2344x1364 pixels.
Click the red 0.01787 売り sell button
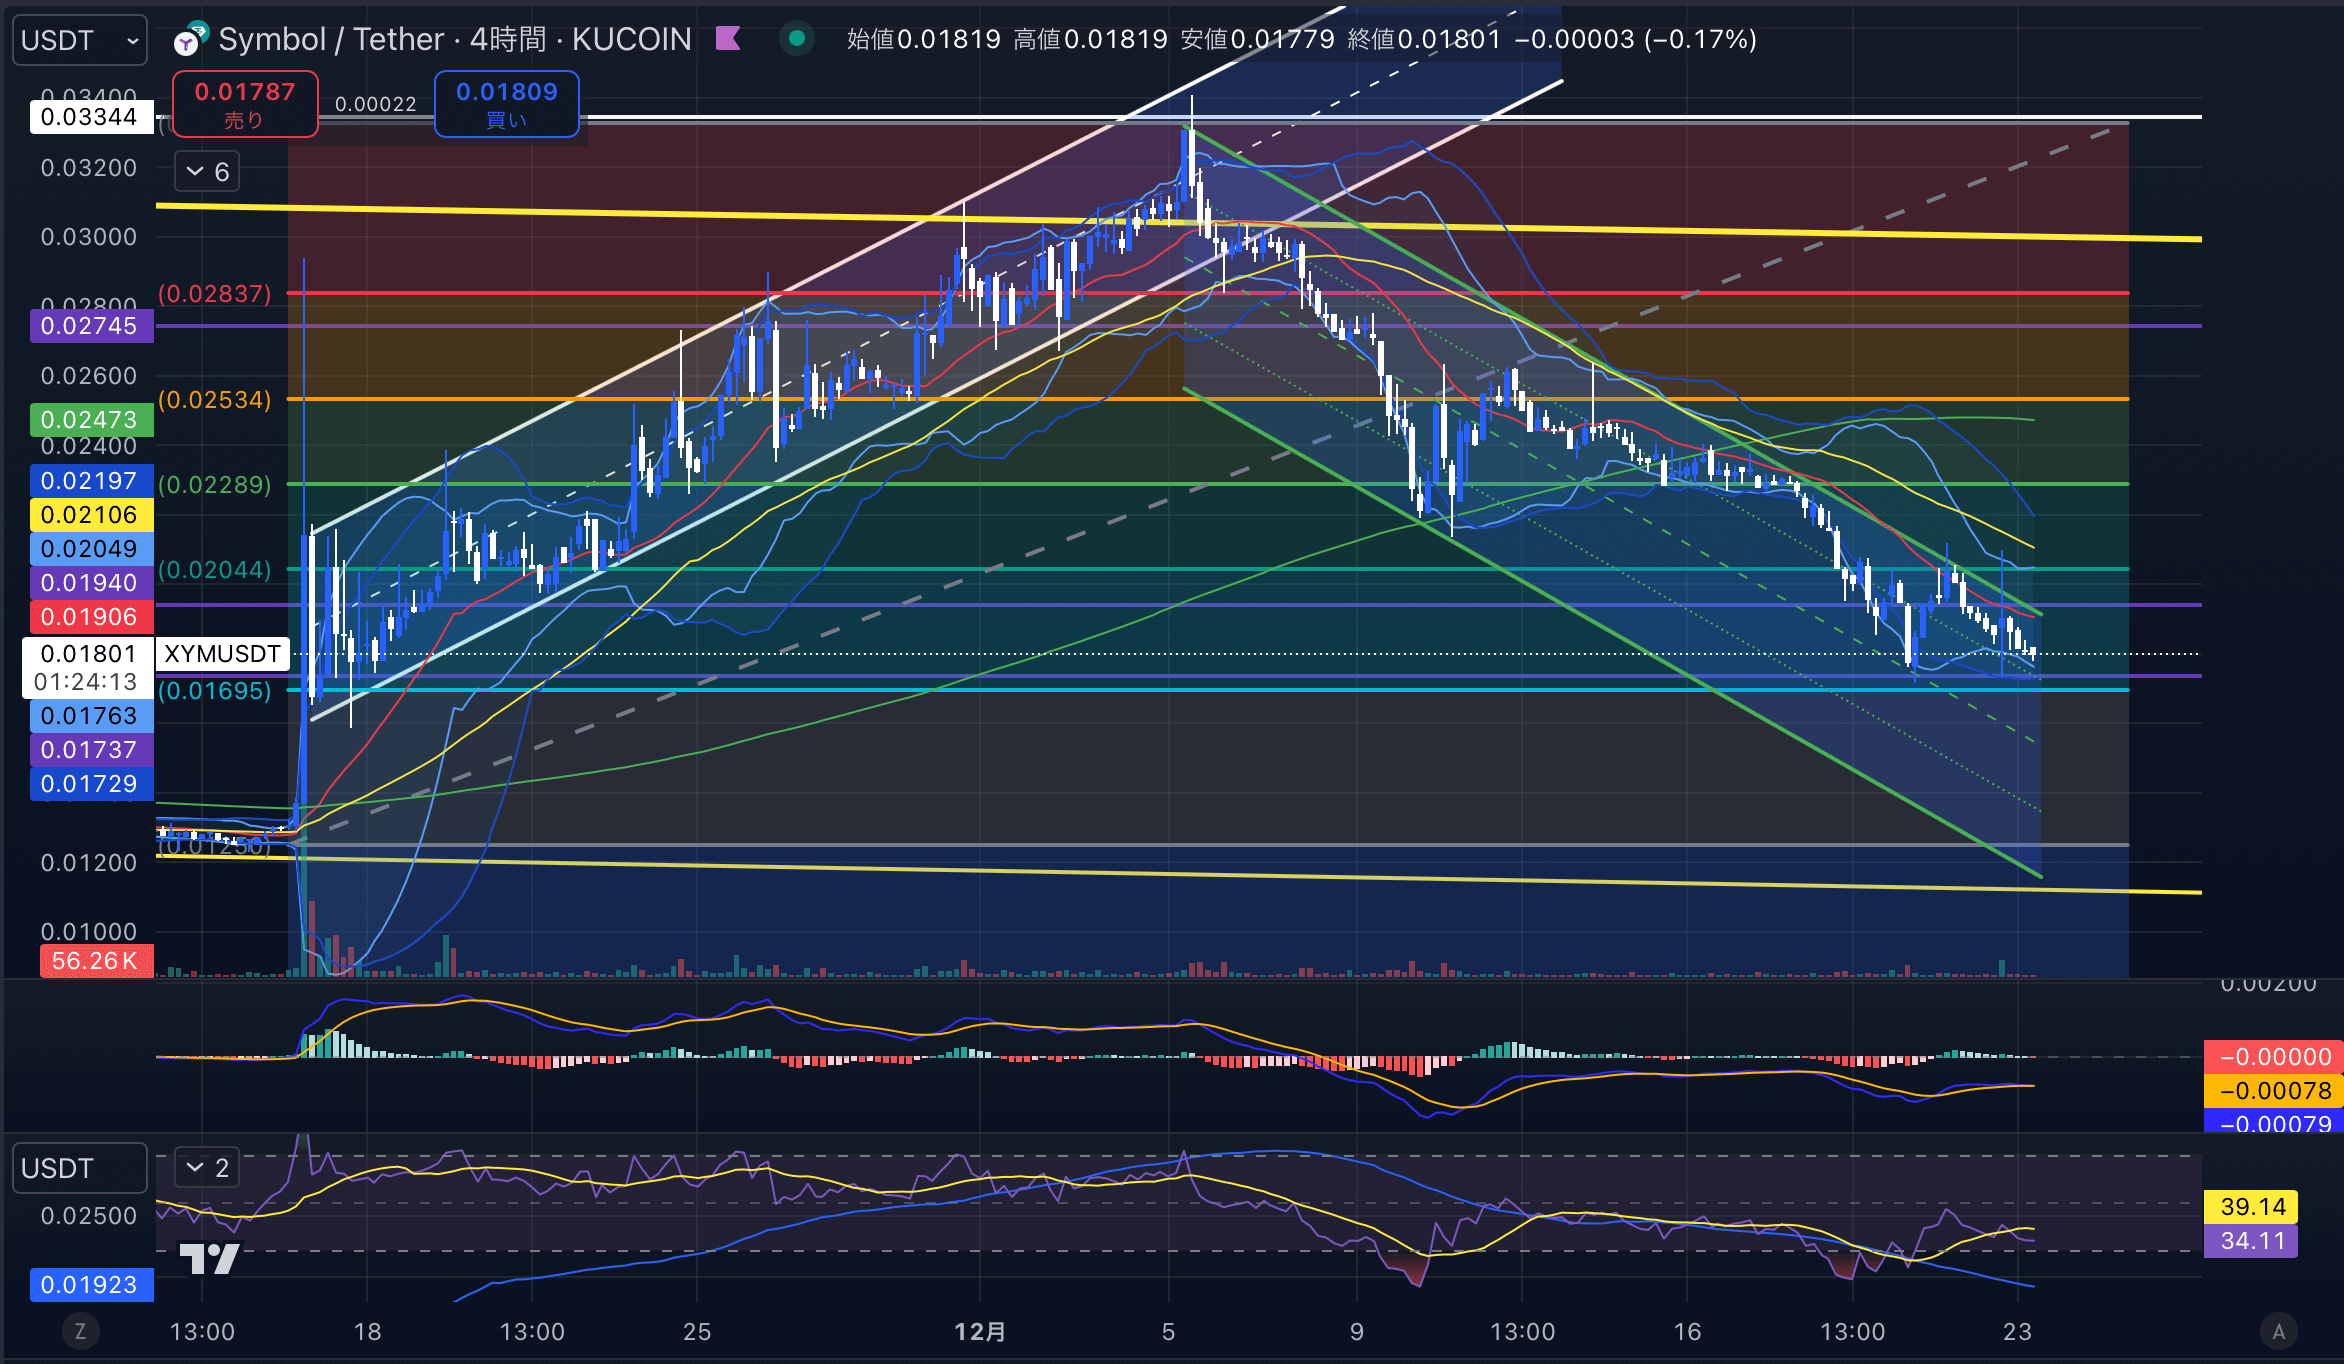pyautogui.click(x=245, y=104)
